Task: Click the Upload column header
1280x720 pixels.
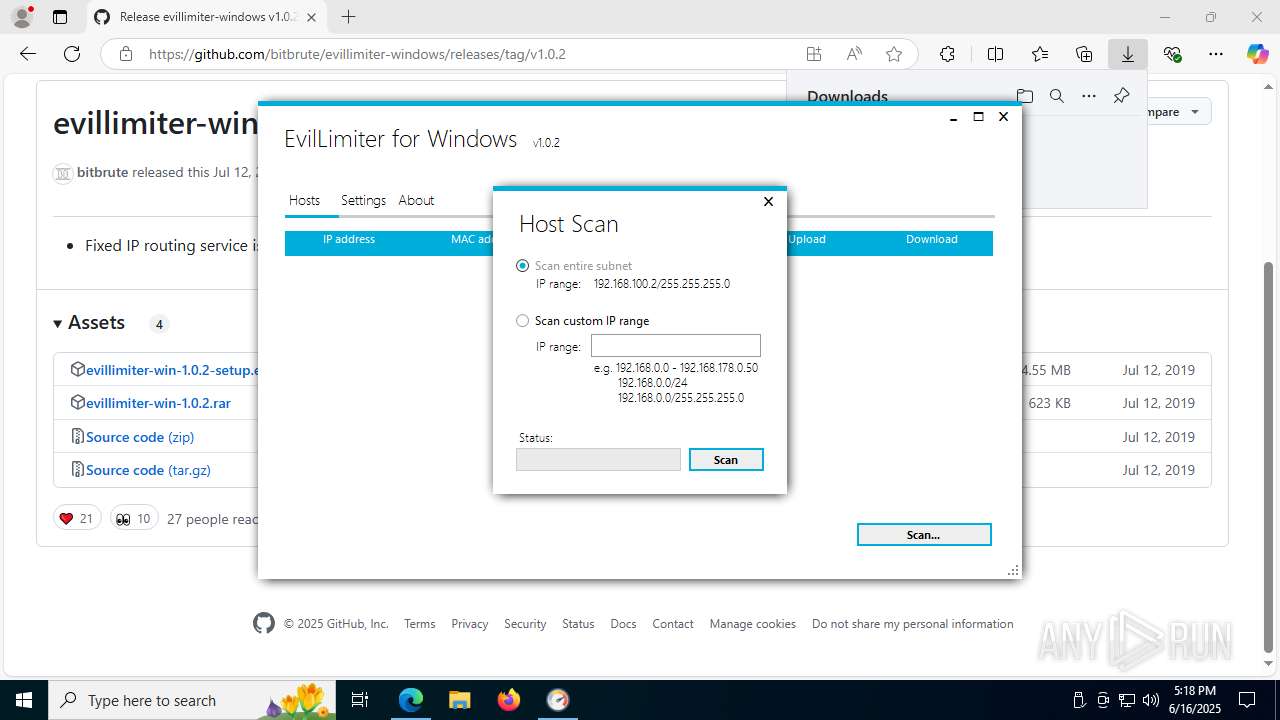Action: [807, 239]
